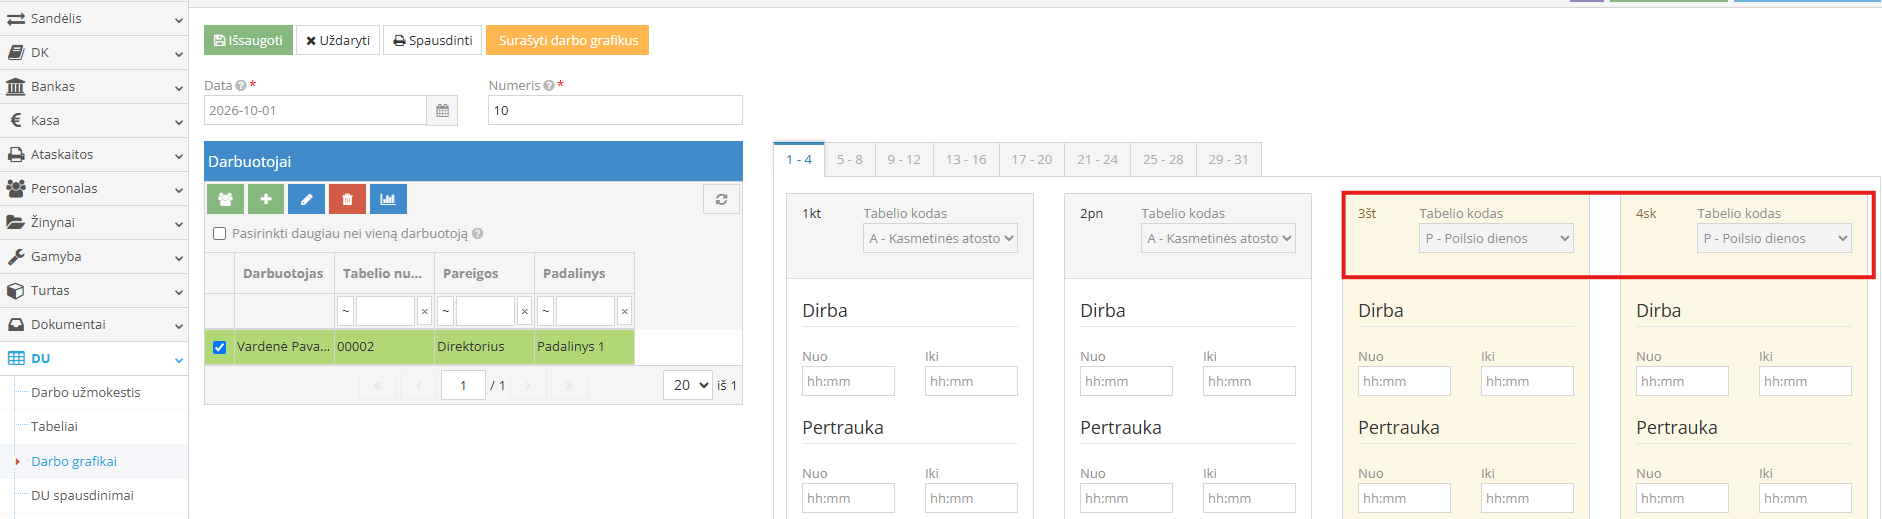Click the Personalas people icon
Image resolution: width=1882 pixels, height=519 pixels.
tap(15, 189)
